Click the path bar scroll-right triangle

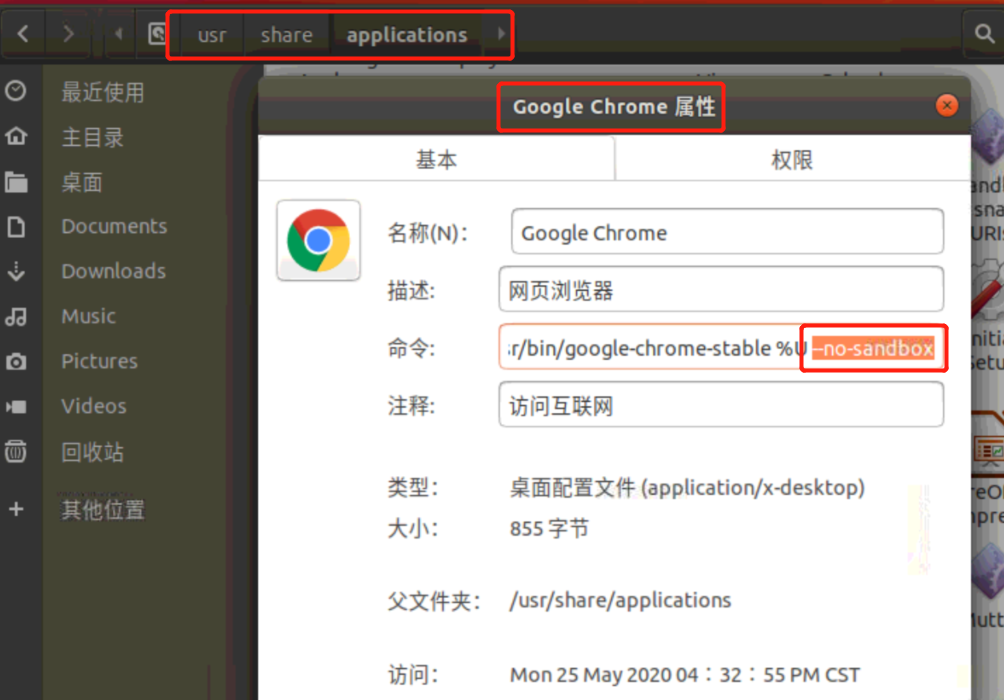point(501,33)
